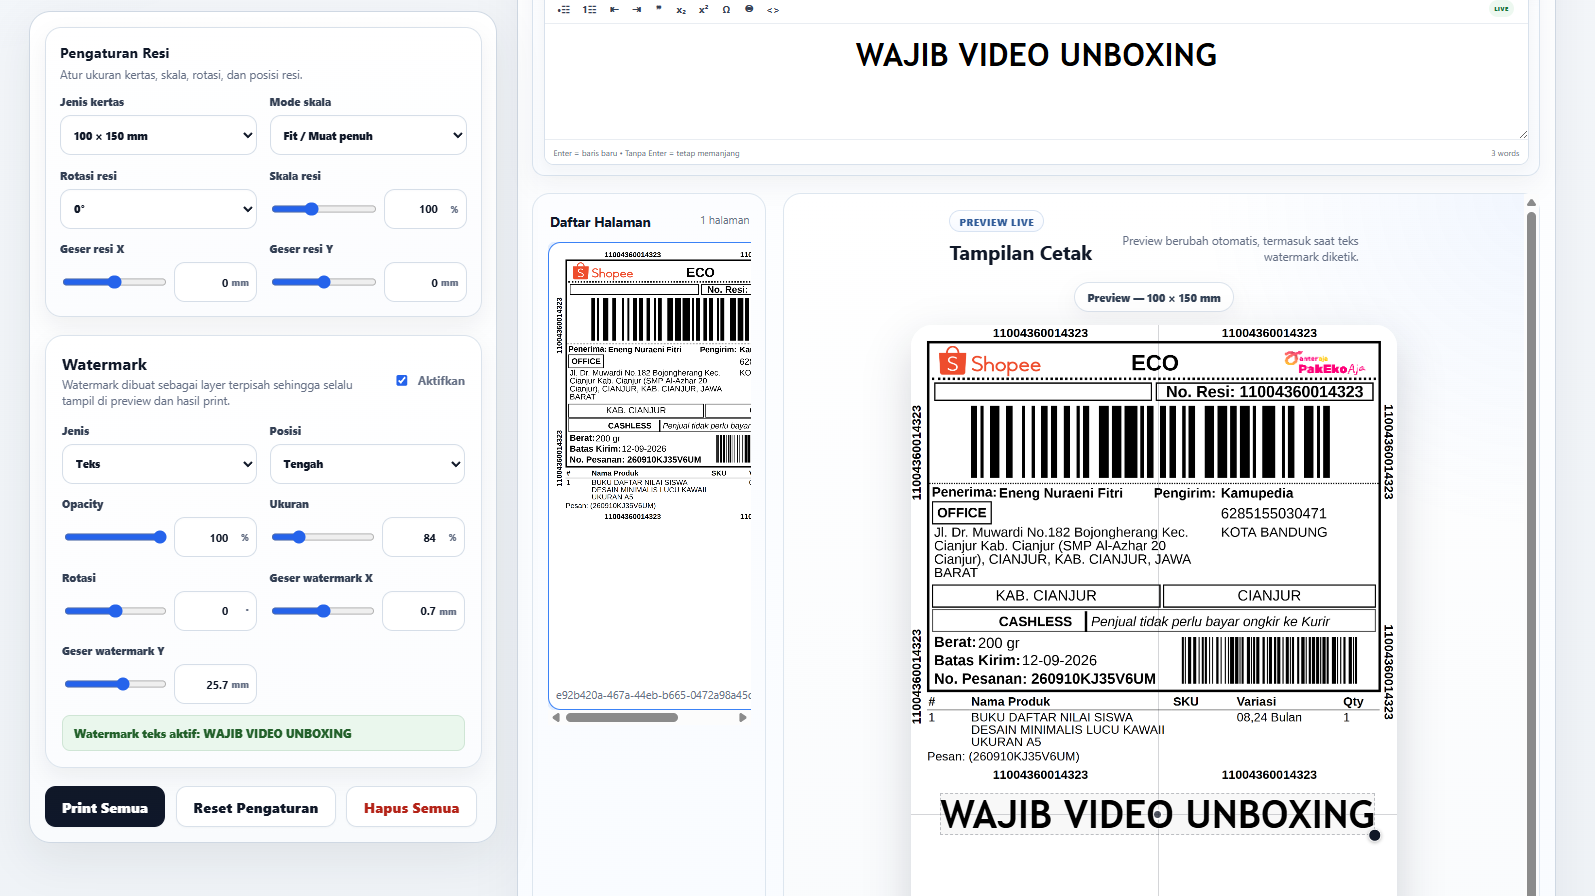Click the indent icon in editor toolbar

(637, 9)
